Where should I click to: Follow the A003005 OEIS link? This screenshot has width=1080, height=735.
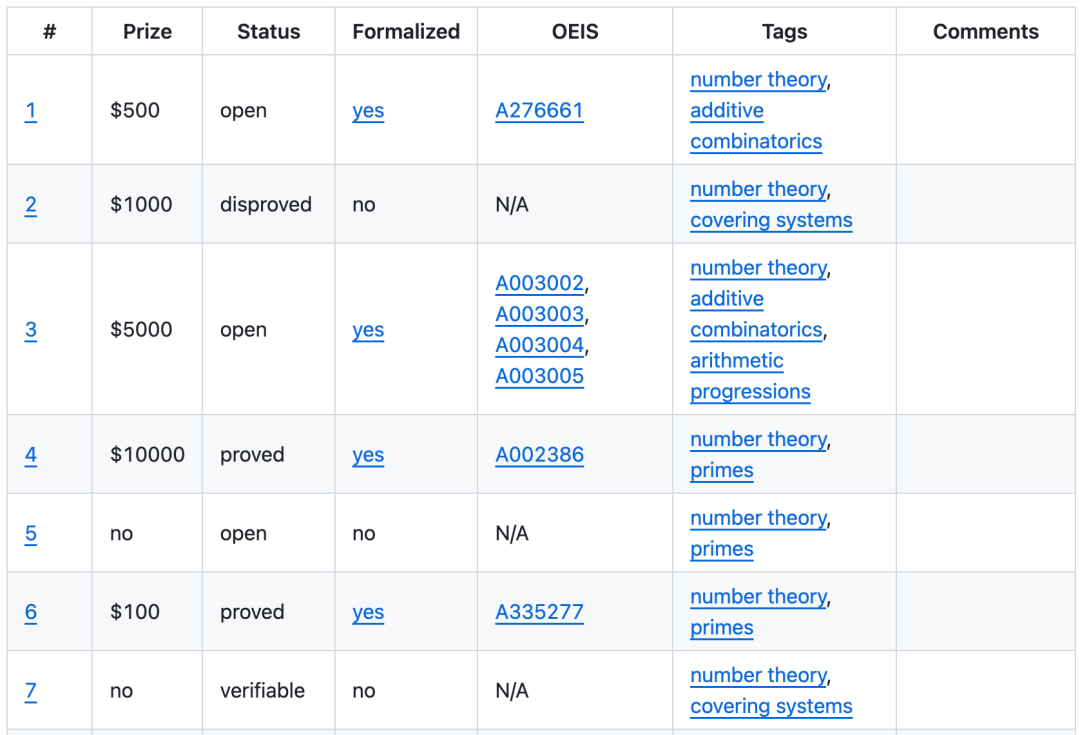[539, 376]
